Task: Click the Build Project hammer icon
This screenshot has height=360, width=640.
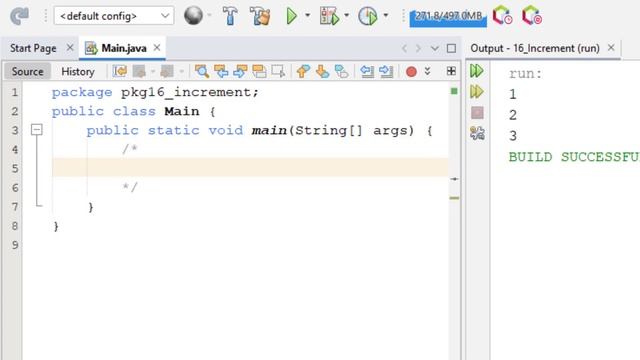Action: [230, 16]
